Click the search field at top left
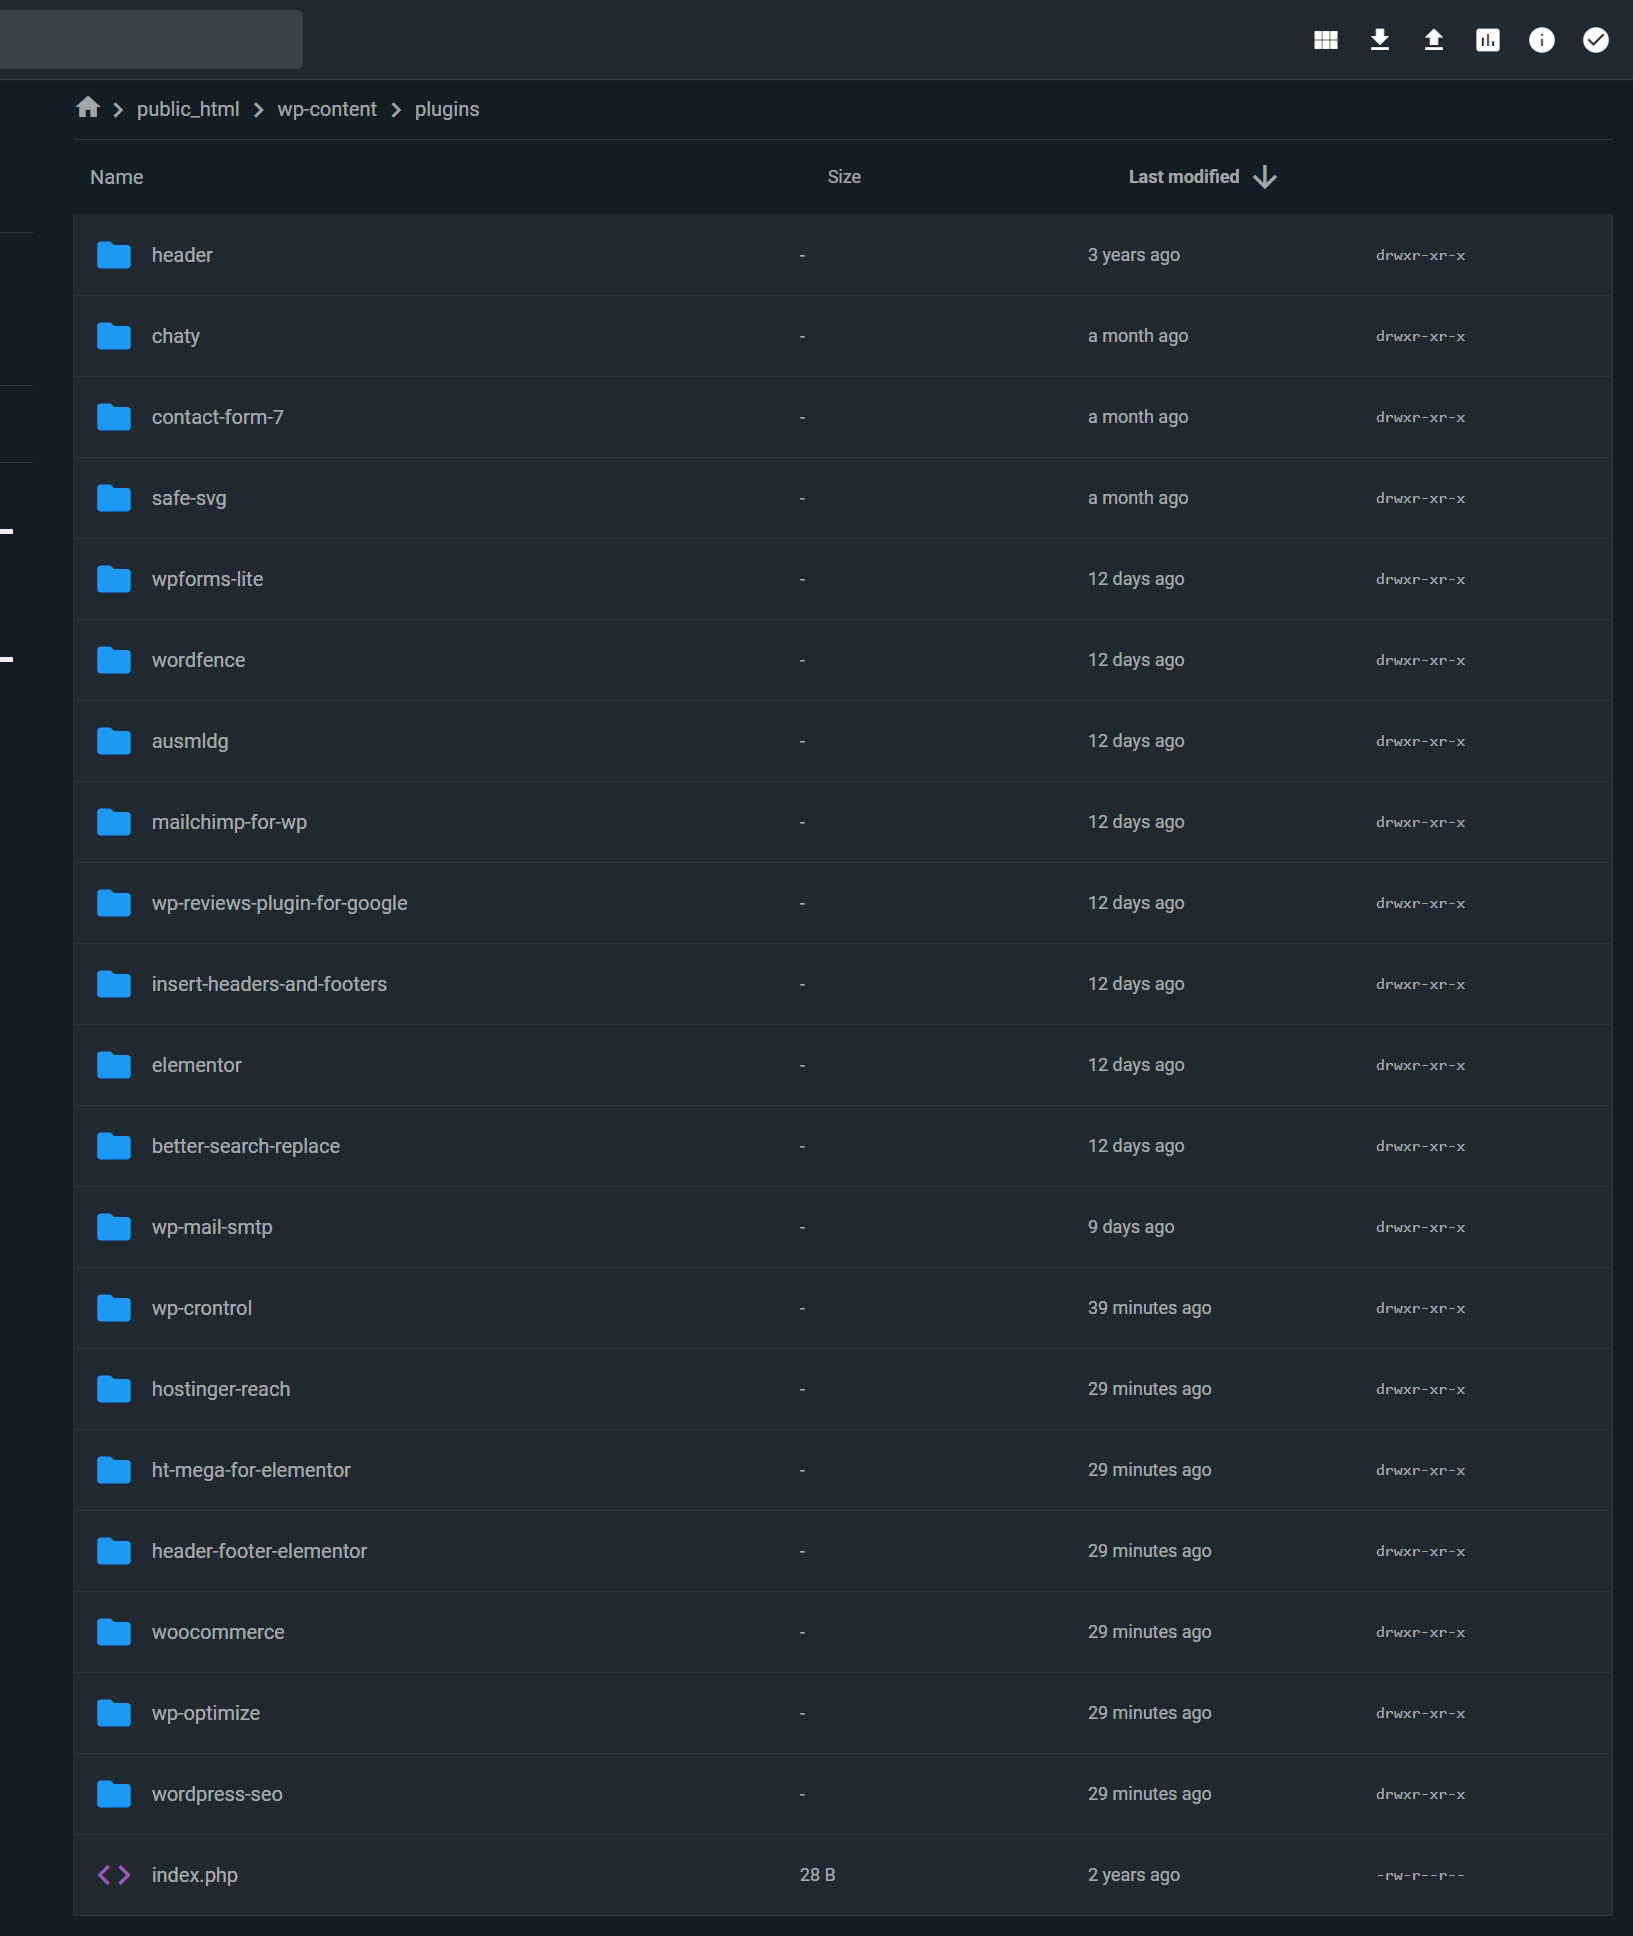The height and width of the screenshot is (1936, 1633). pyautogui.click(x=151, y=40)
